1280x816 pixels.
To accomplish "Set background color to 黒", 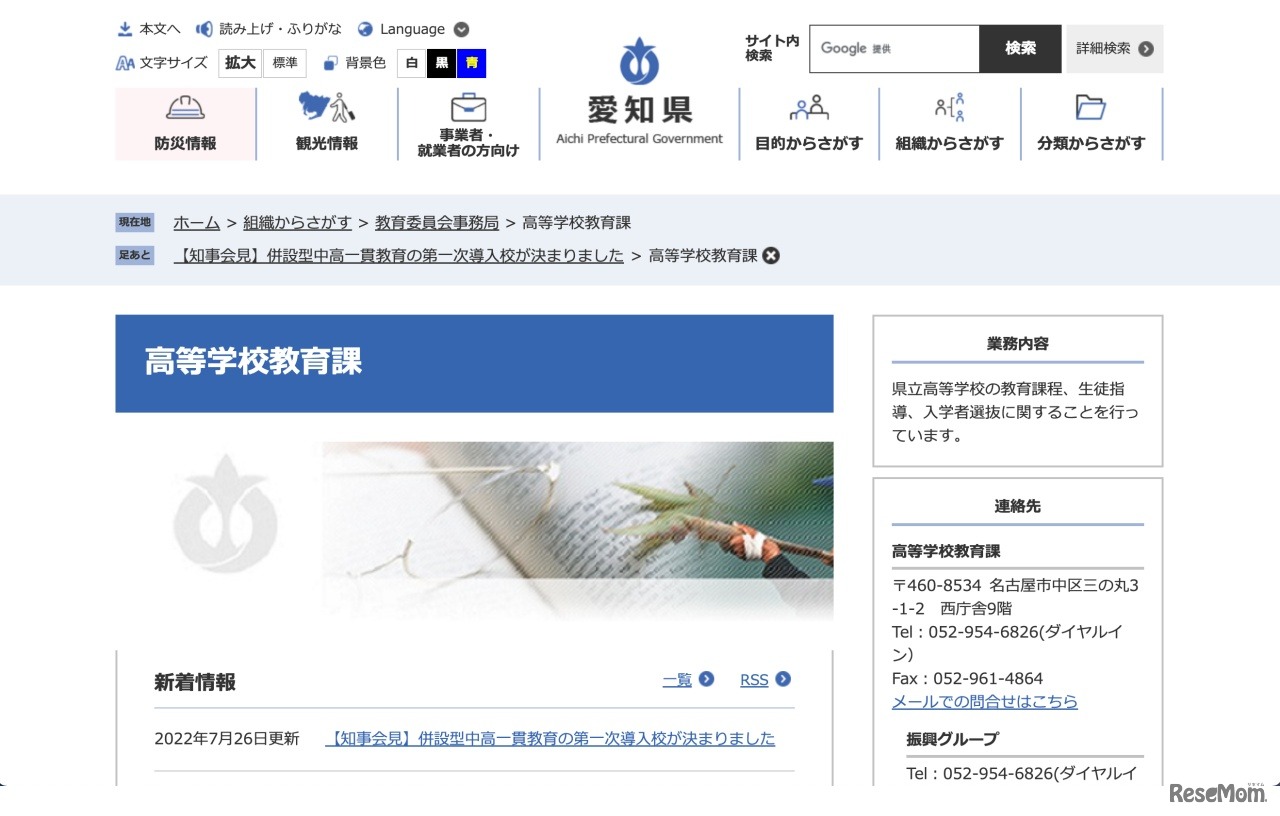I will pos(440,63).
